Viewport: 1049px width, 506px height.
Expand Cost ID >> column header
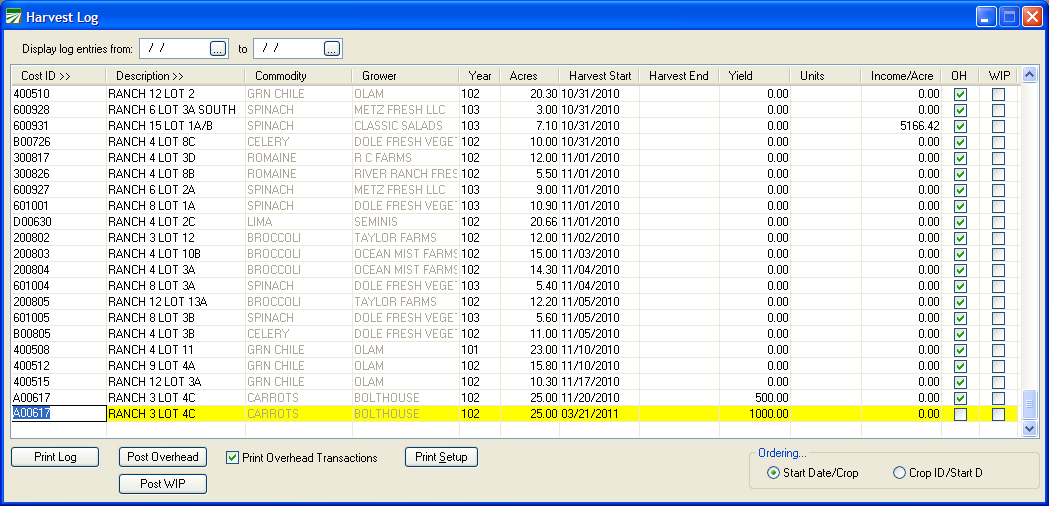(46, 76)
